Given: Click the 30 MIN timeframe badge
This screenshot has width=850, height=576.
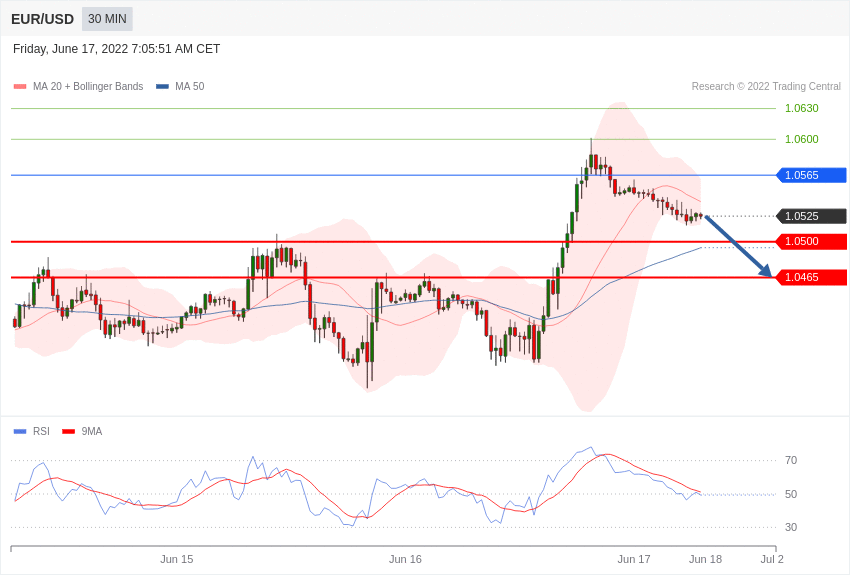Looking at the screenshot, I should click(x=107, y=19).
